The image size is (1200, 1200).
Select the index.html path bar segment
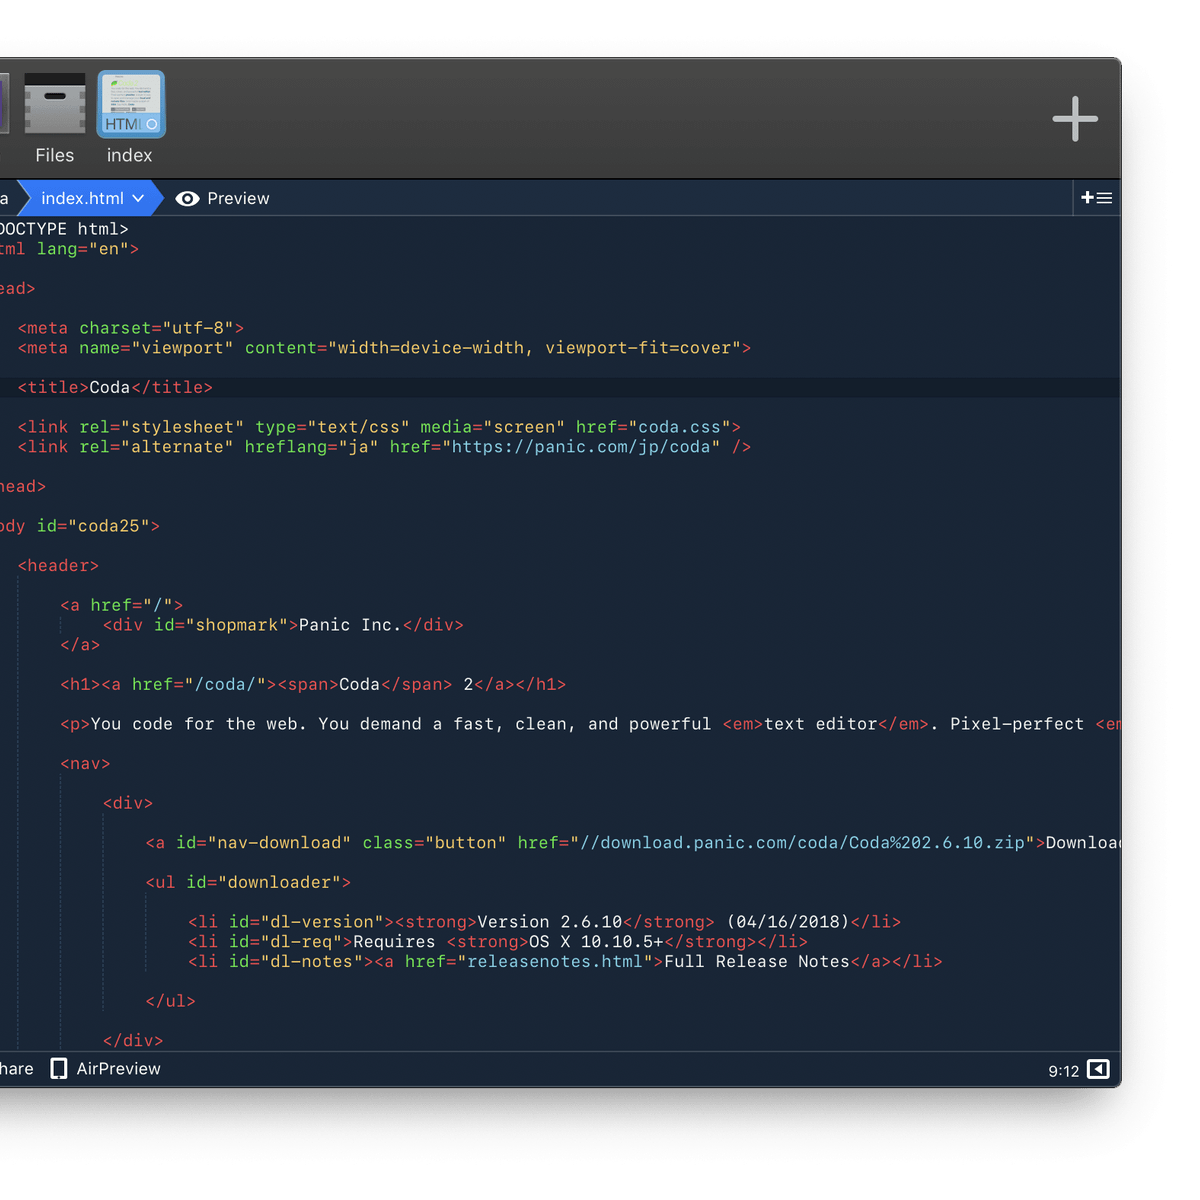pos(82,199)
